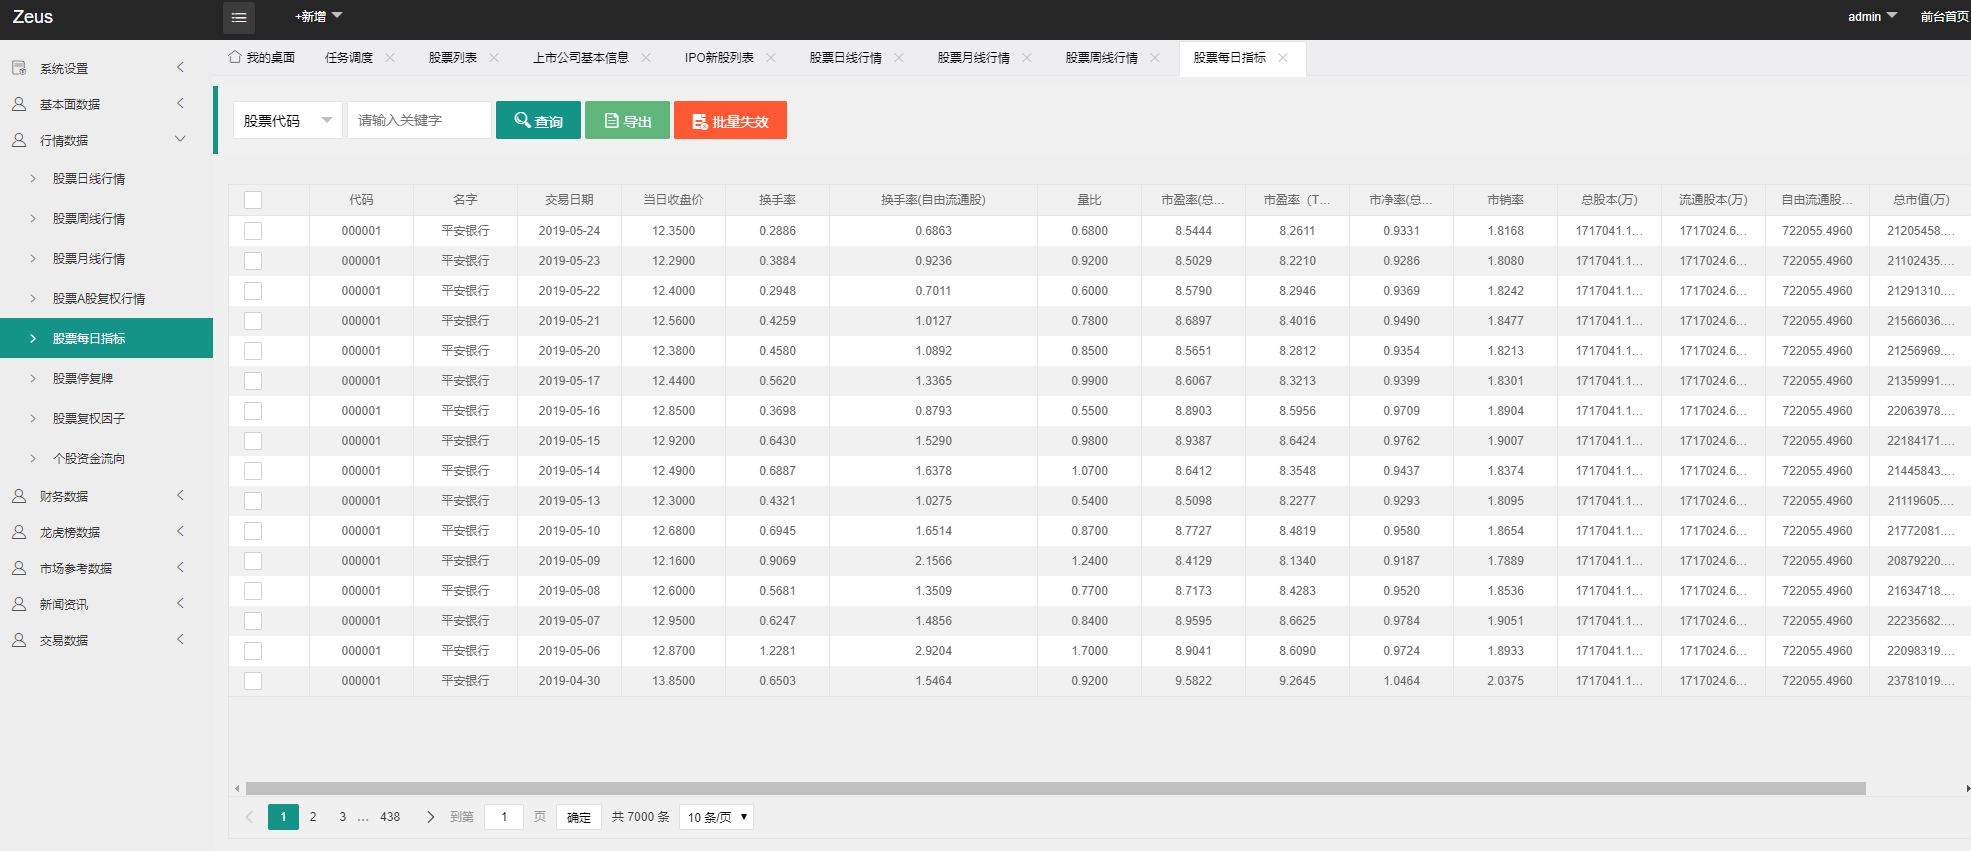Close the IPO新股列表 tab
Image resolution: width=1971 pixels, height=851 pixels.
pyautogui.click(x=771, y=58)
